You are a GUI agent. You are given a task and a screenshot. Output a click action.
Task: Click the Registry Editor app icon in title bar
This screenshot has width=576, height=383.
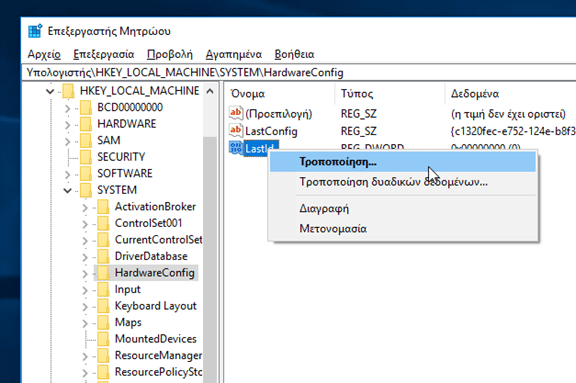(x=35, y=31)
